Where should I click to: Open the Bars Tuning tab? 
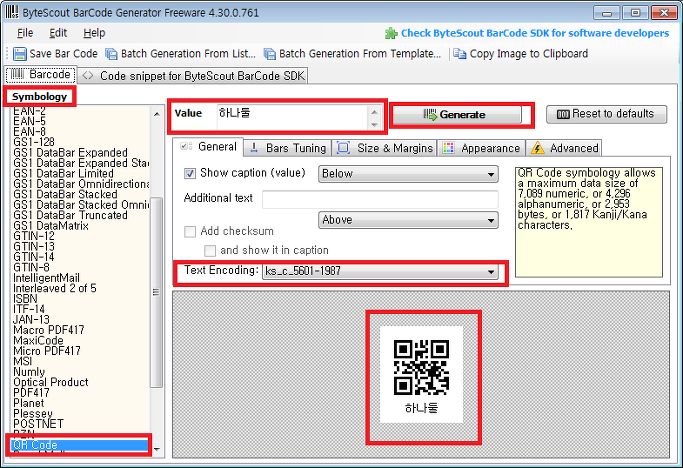pos(288,148)
